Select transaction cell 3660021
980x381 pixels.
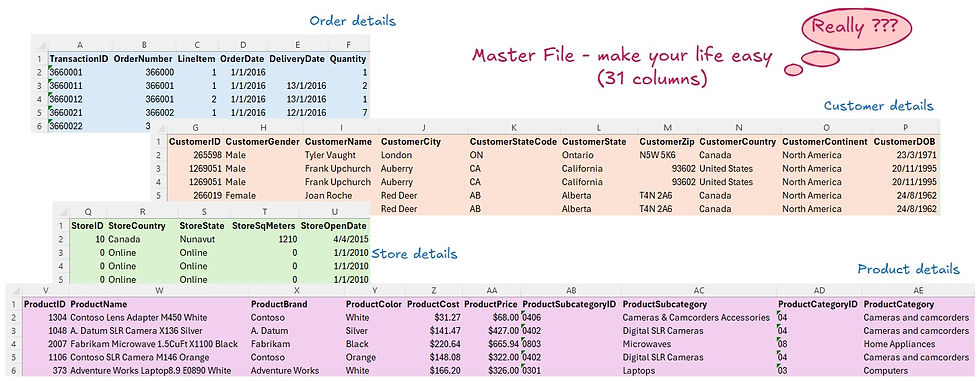(78, 113)
